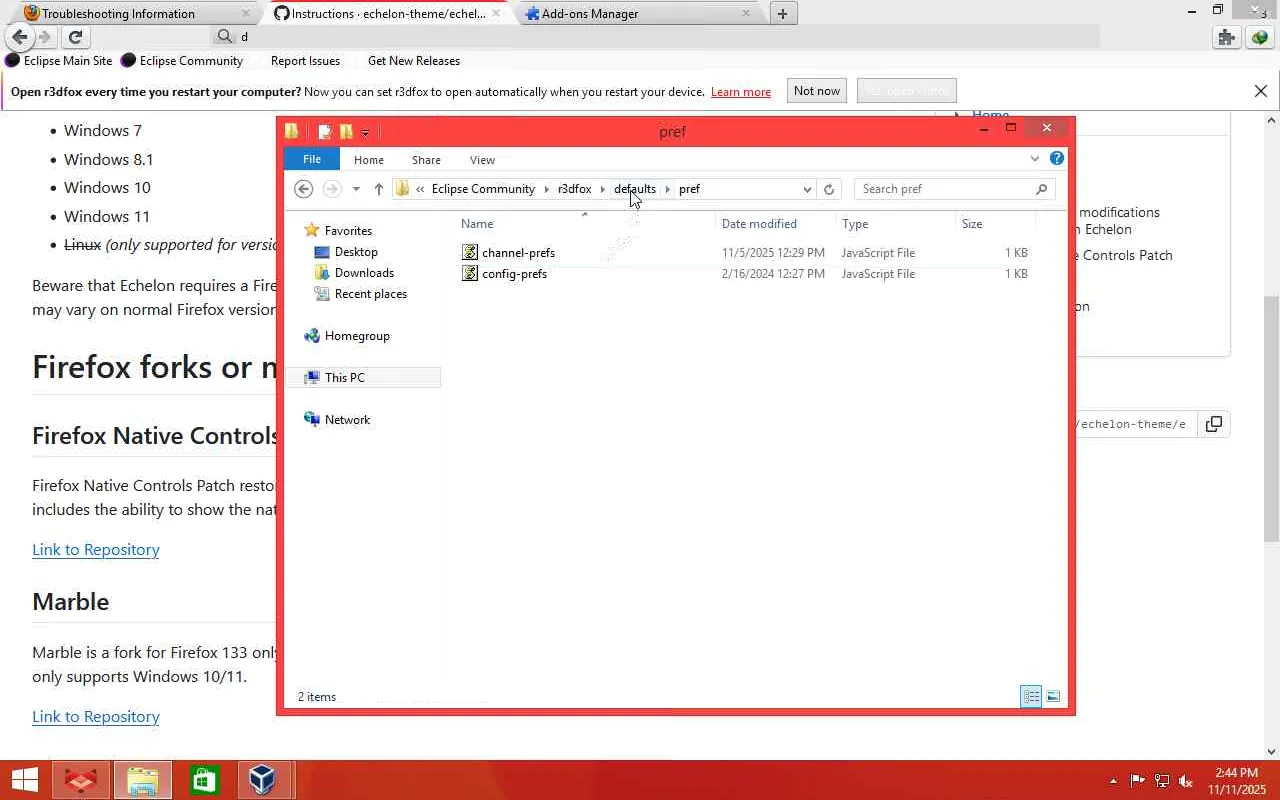Open Report Issues bookmark
The image size is (1280, 800).
click(x=305, y=61)
